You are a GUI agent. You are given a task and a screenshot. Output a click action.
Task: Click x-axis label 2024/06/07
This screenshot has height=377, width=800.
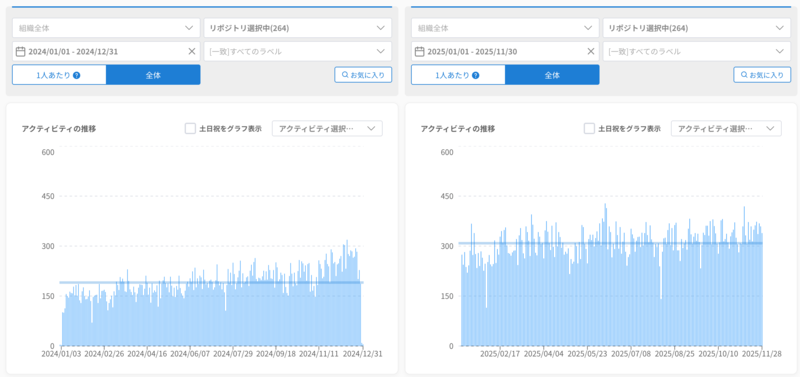pyautogui.click(x=190, y=353)
